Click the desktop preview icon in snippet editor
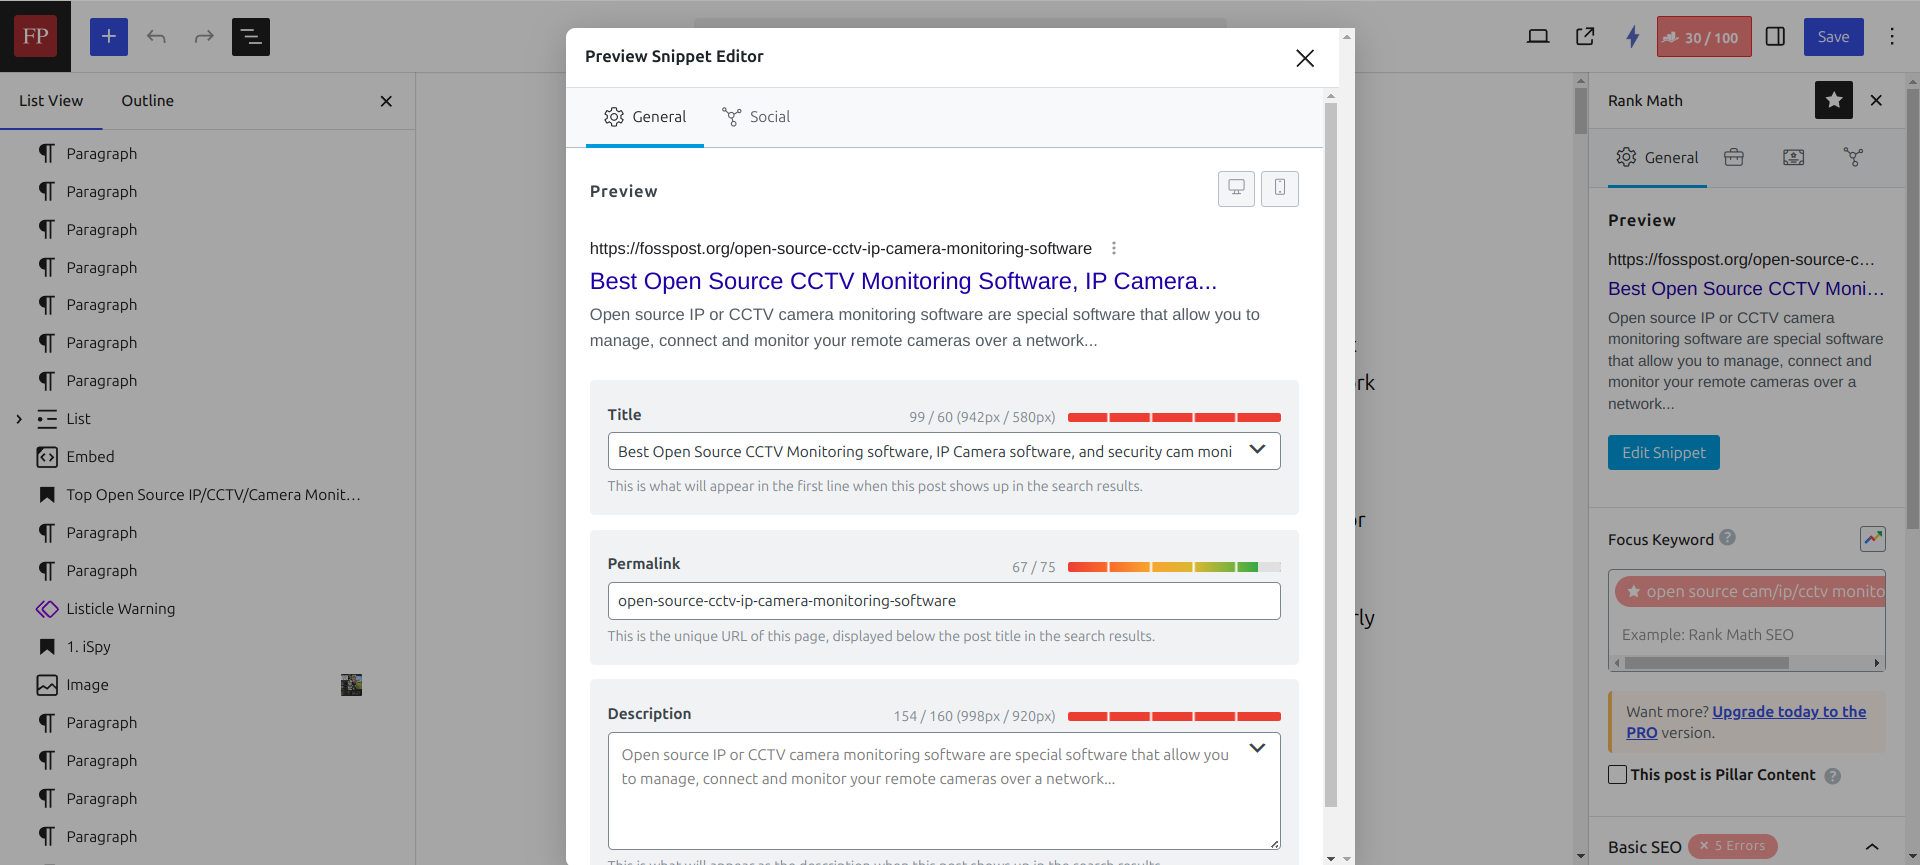 [x=1236, y=188]
